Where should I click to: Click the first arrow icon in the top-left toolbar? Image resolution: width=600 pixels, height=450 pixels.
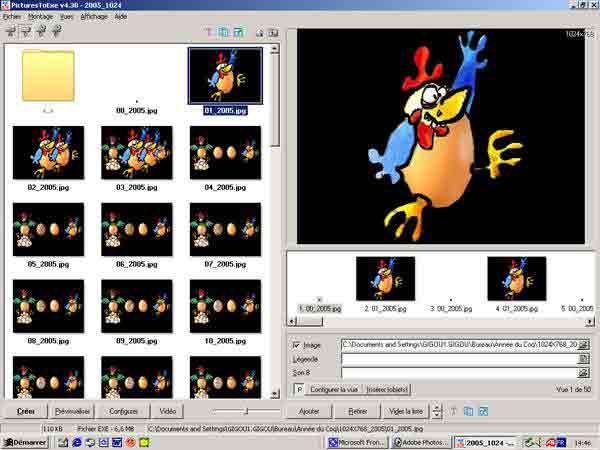click(x=11, y=31)
